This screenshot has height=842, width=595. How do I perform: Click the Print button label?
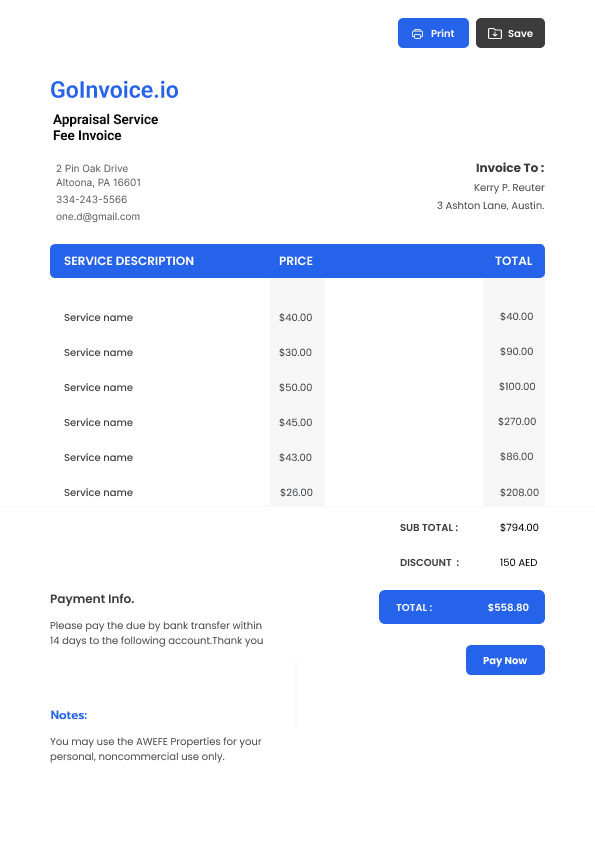pos(442,33)
